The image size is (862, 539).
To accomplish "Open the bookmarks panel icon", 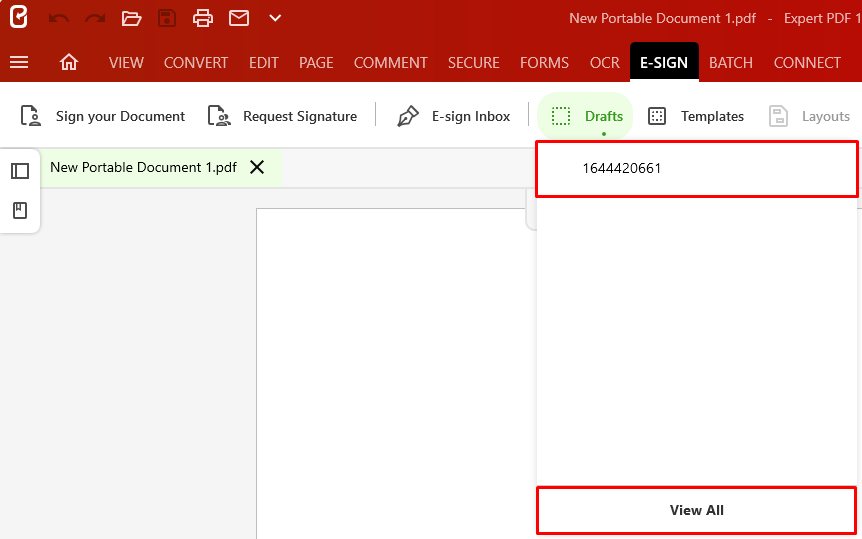I will coord(20,210).
